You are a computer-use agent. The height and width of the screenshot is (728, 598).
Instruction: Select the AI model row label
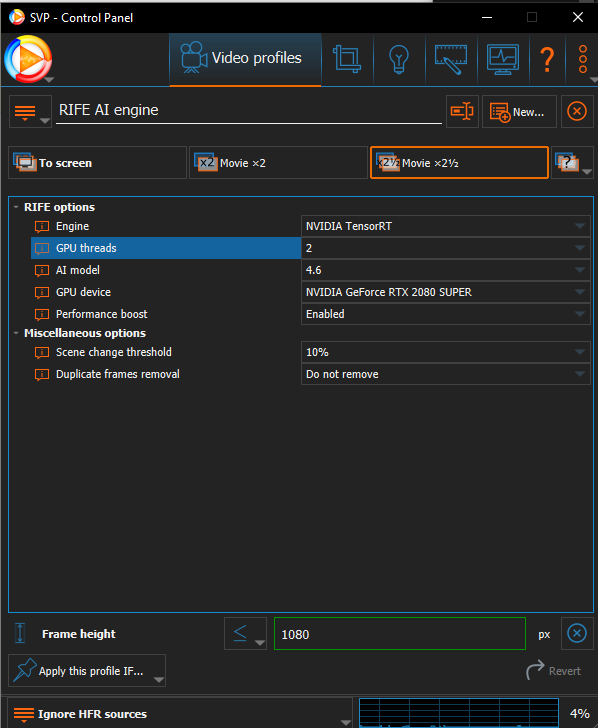coord(78,270)
